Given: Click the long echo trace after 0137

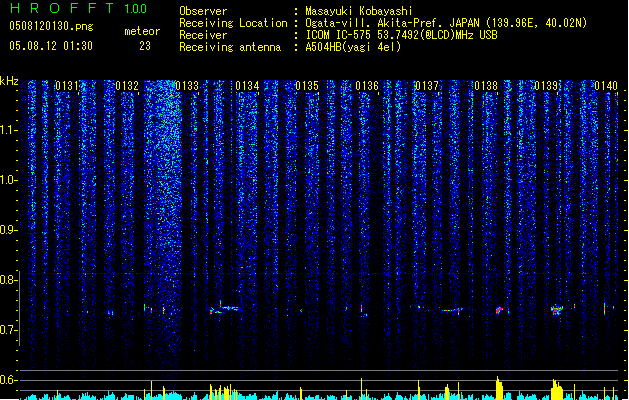Looking at the screenshot, I should (452, 310).
